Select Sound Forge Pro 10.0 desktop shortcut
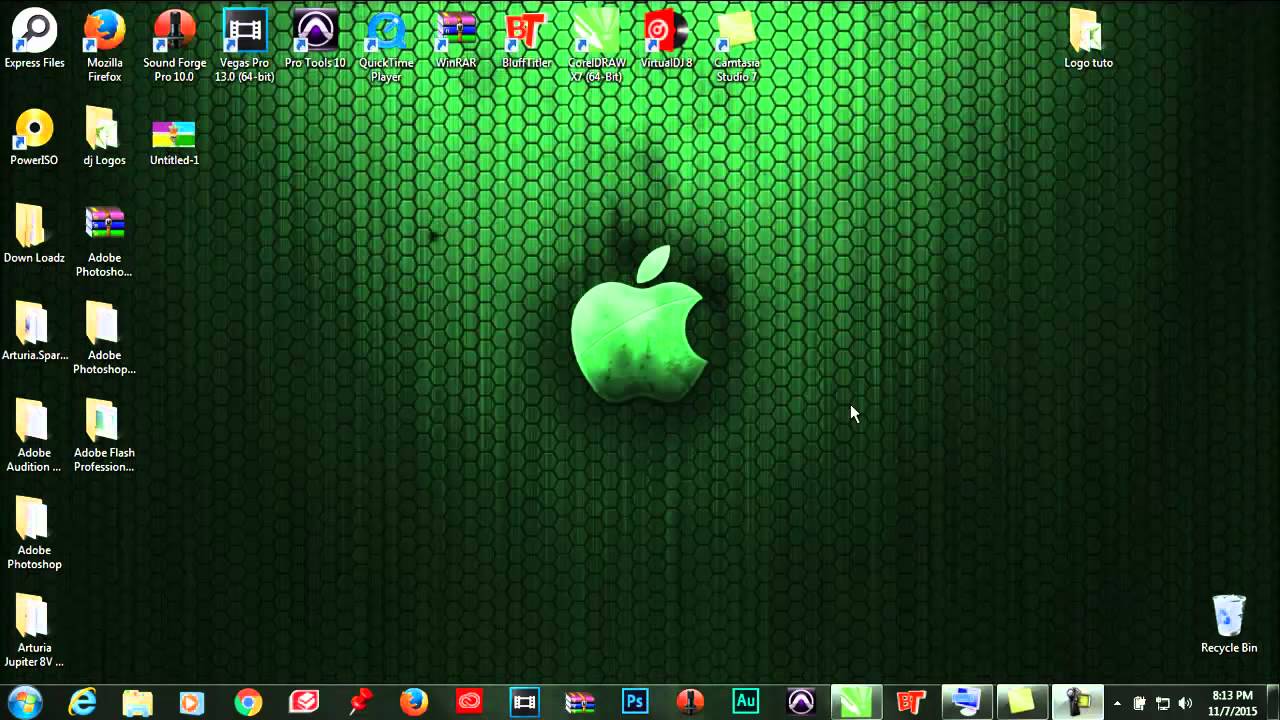Viewport: 1280px width, 720px height. (x=174, y=47)
